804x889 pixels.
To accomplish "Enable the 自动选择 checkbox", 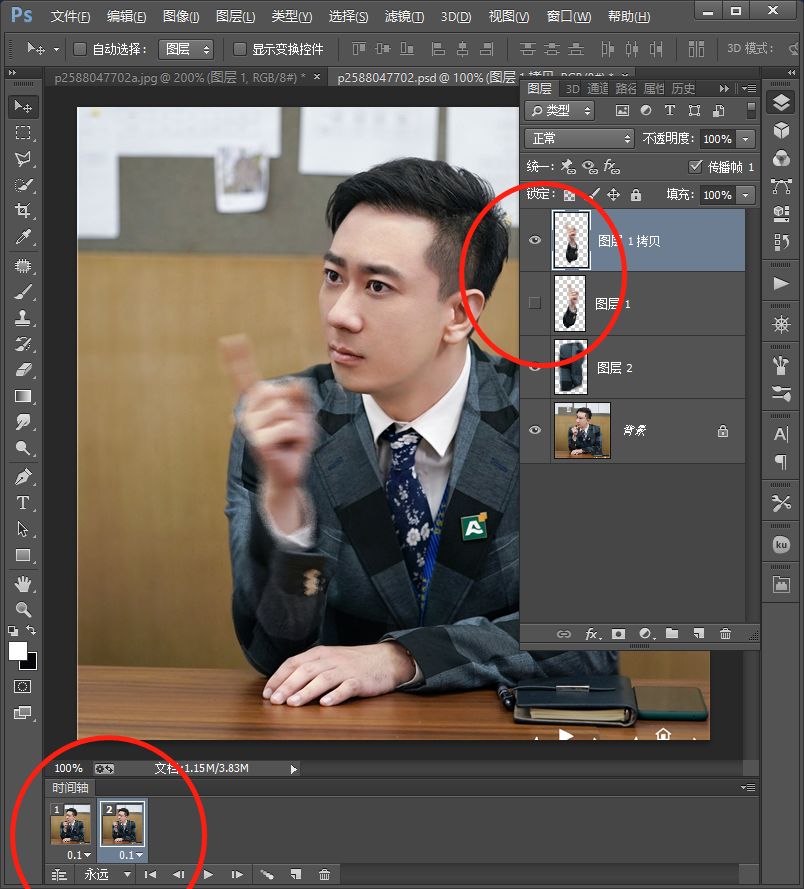I will coord(80,49).
